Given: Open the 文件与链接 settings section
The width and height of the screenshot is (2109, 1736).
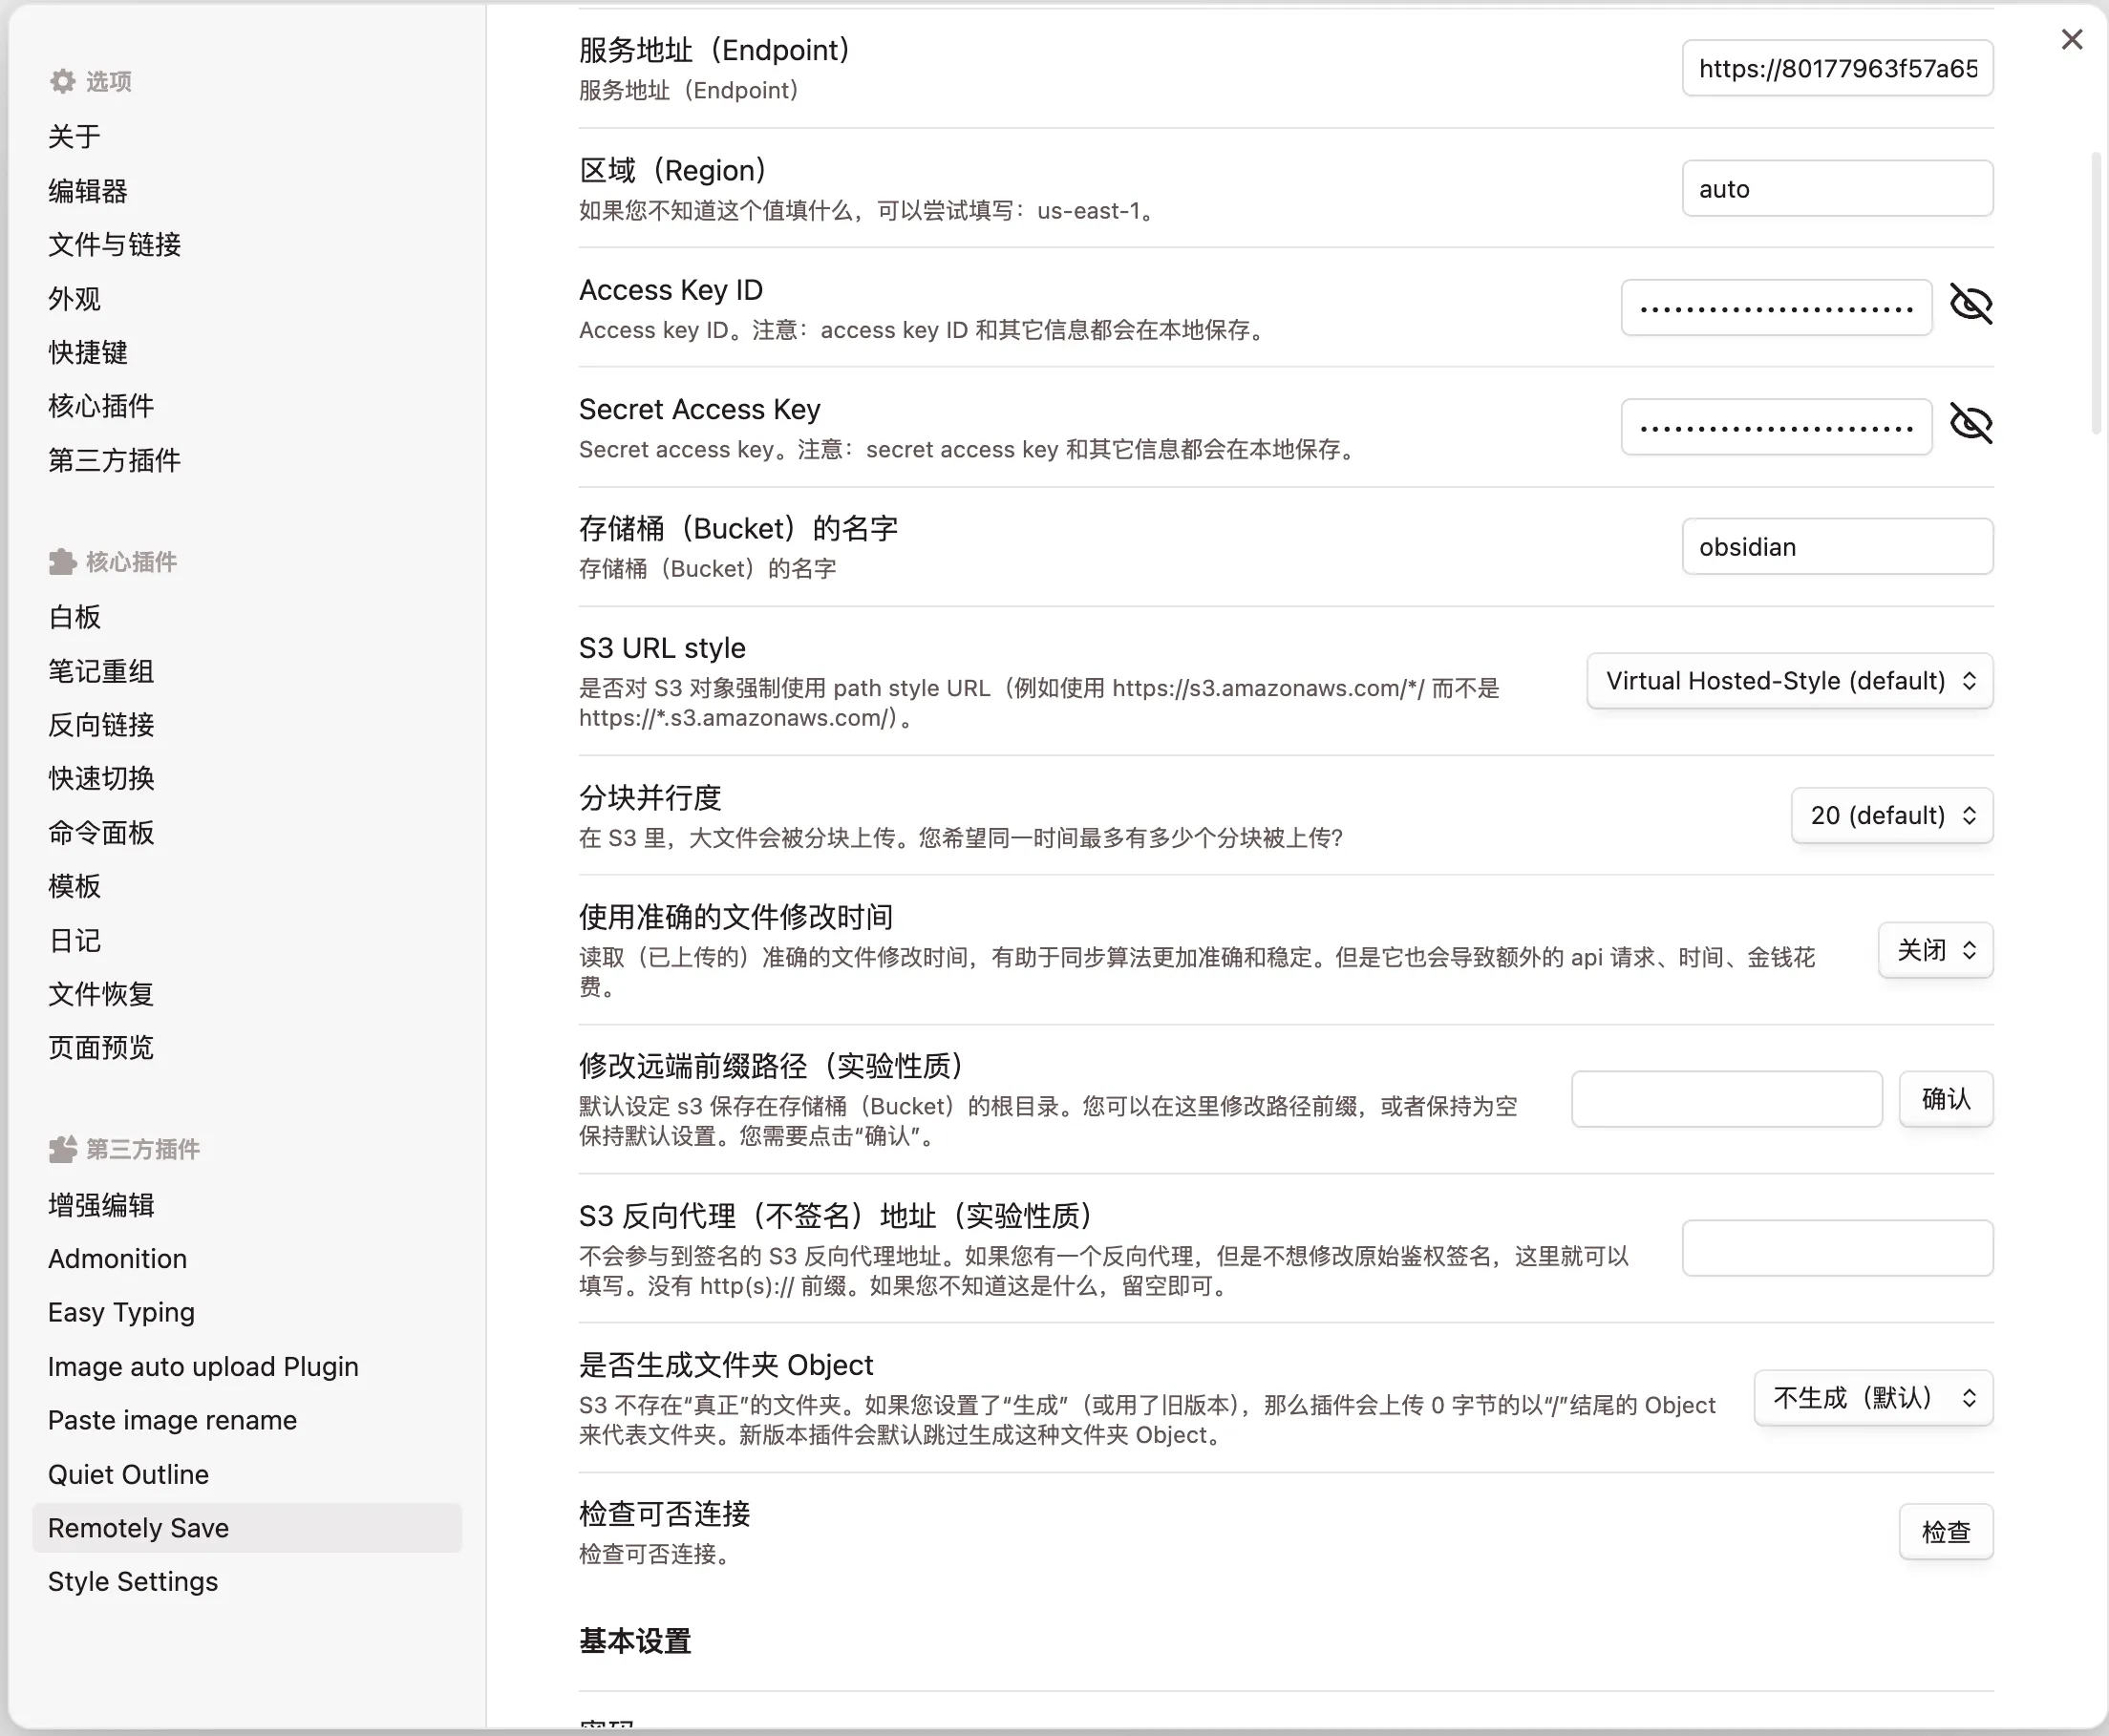Looking at the screenshot, I should 247,244.
